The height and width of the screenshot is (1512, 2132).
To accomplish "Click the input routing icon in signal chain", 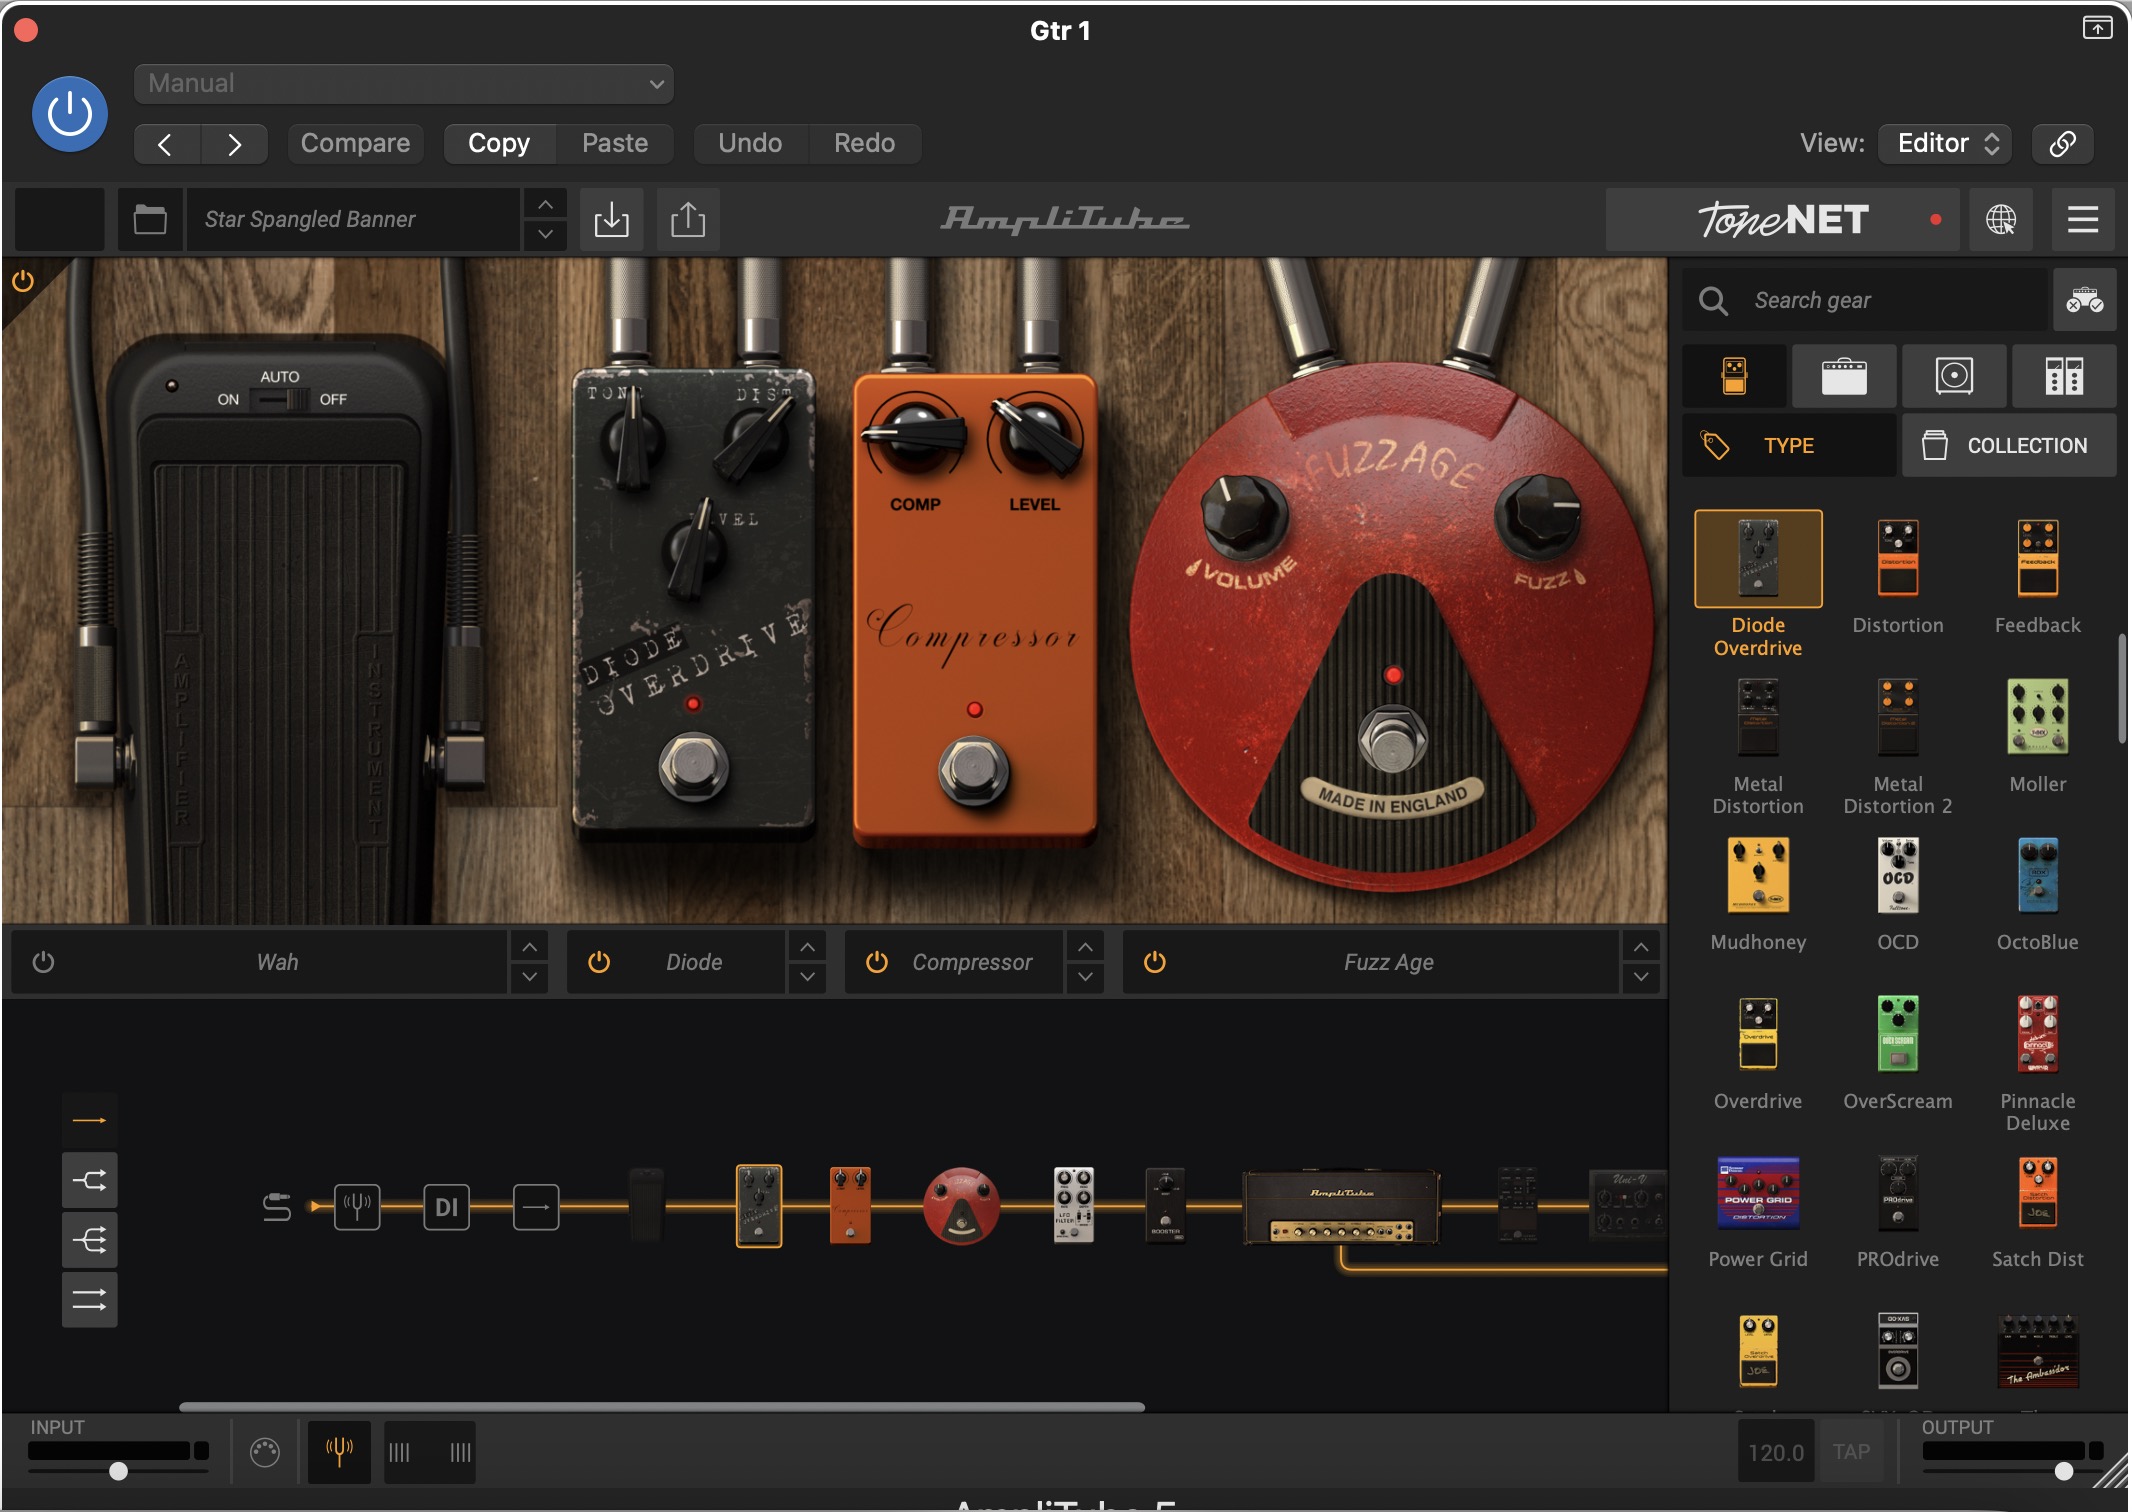I will [x=277, y=1207].
